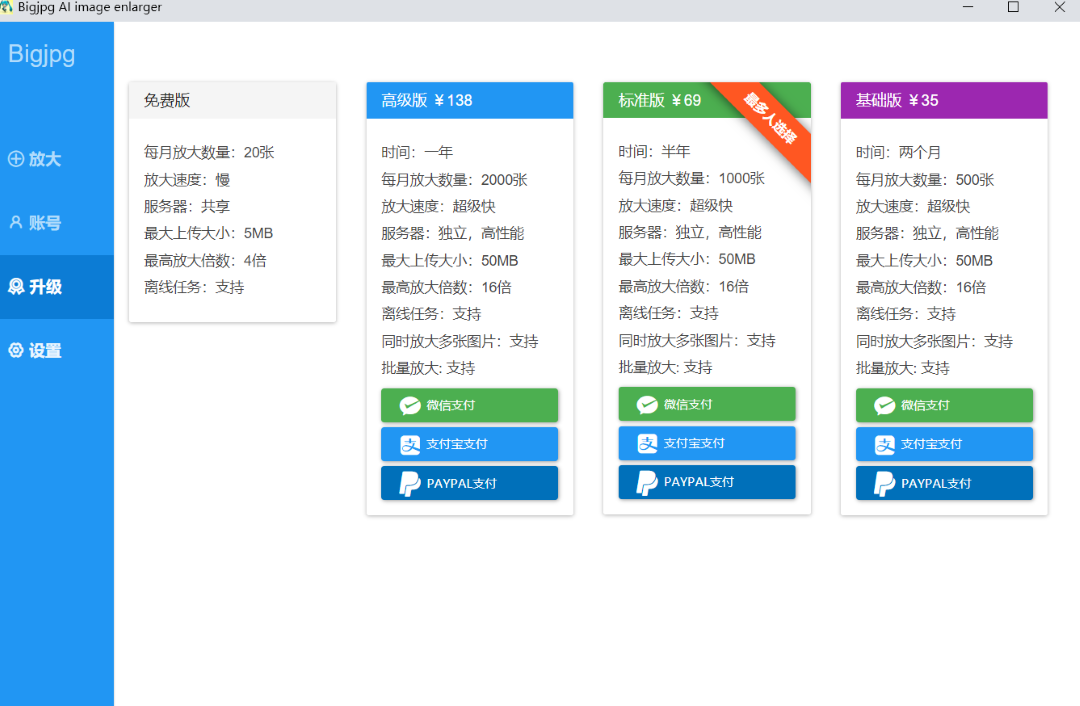Viewport: 1080px width, 706px height.
Task: Select 微信支付 for the 标准版 plan
Action: click(707, 405)
